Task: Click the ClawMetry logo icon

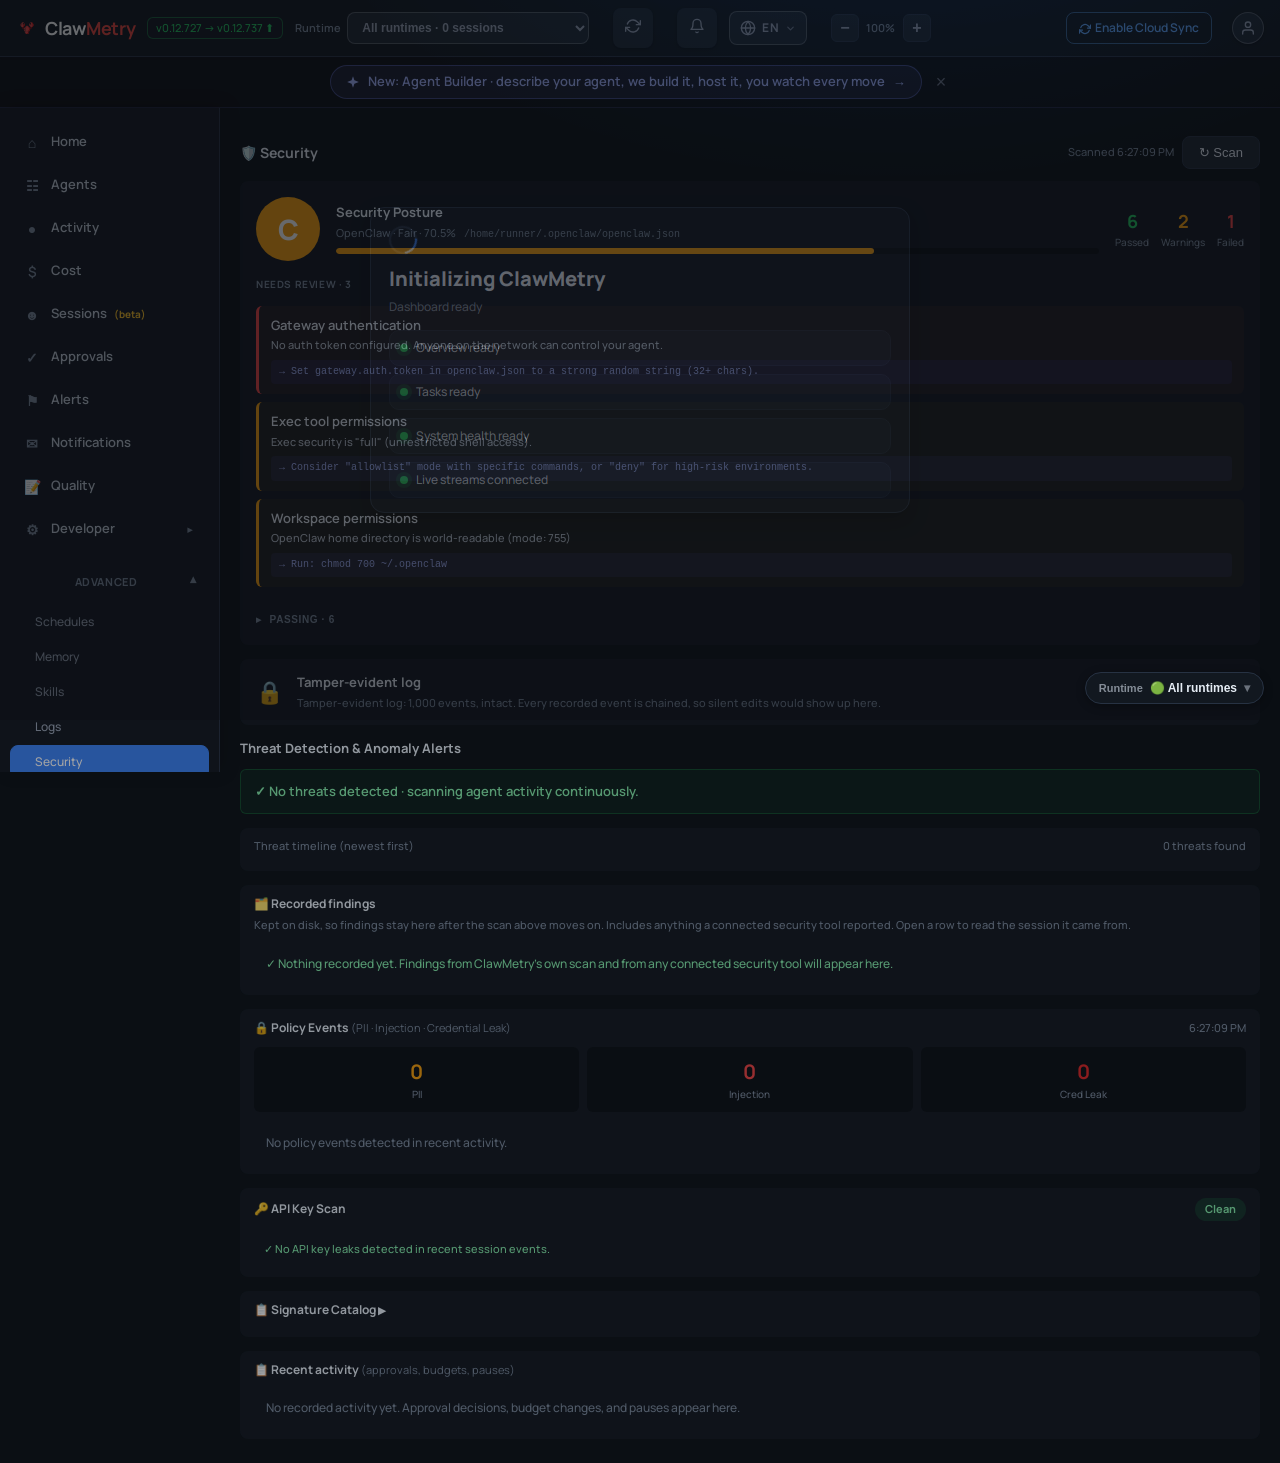Action: click(x=27, y=28)
